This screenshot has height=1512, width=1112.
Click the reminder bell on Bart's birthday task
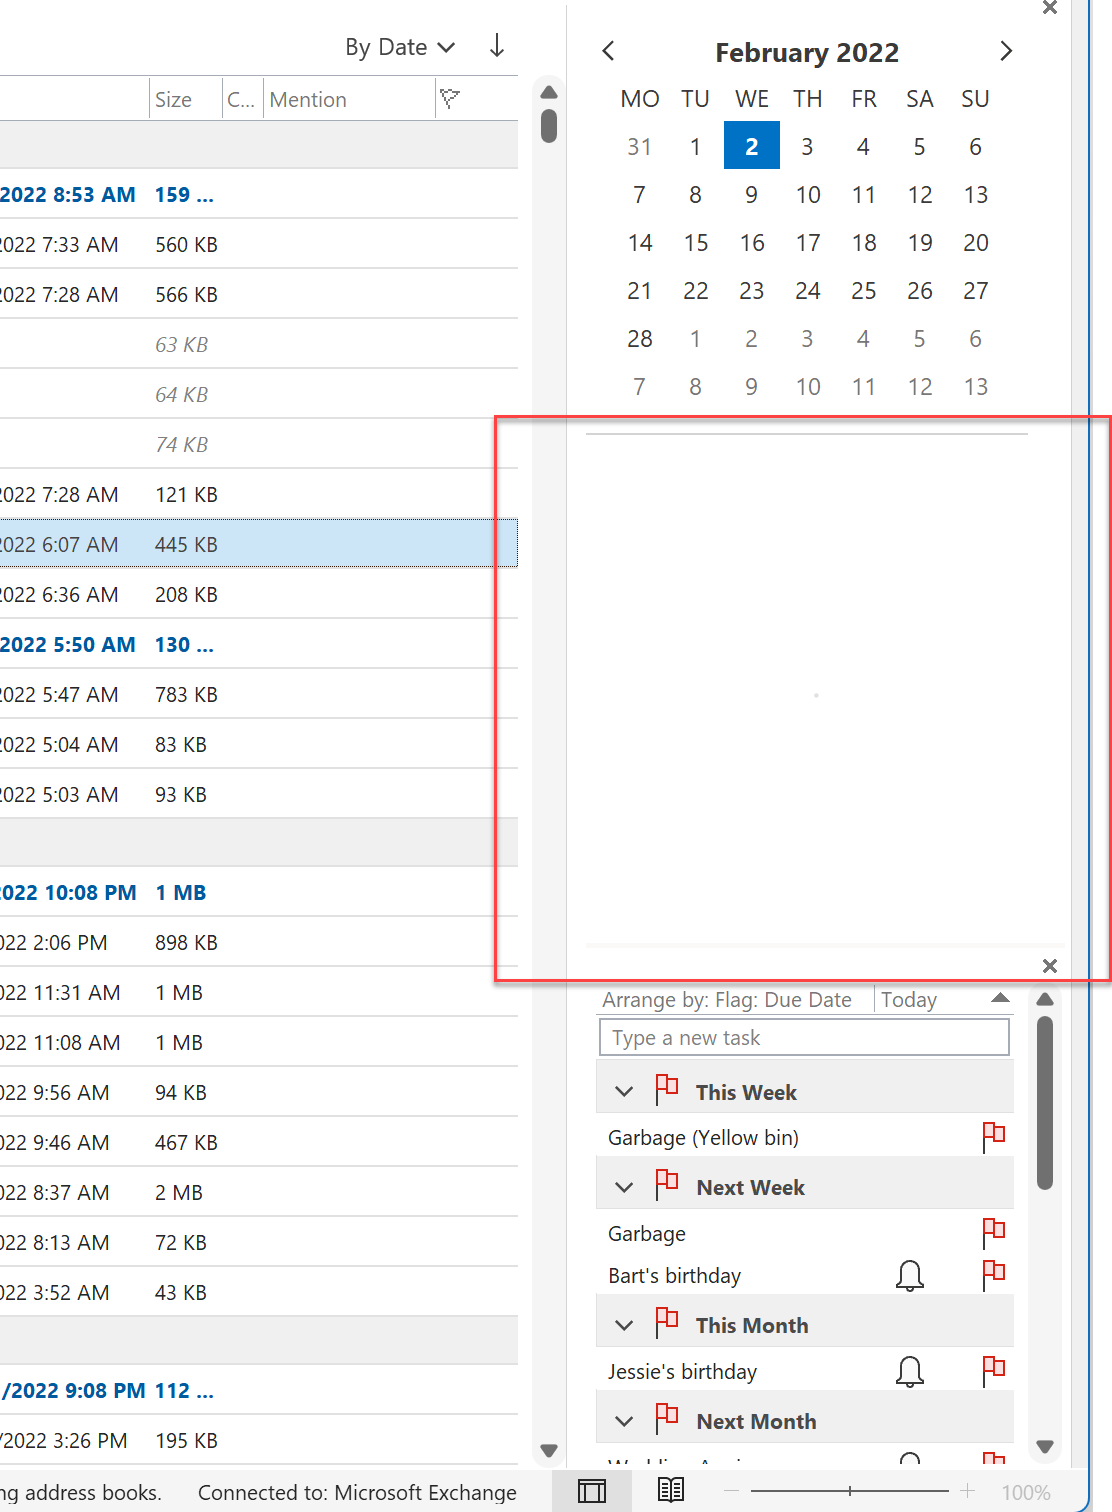[910, 1276]
